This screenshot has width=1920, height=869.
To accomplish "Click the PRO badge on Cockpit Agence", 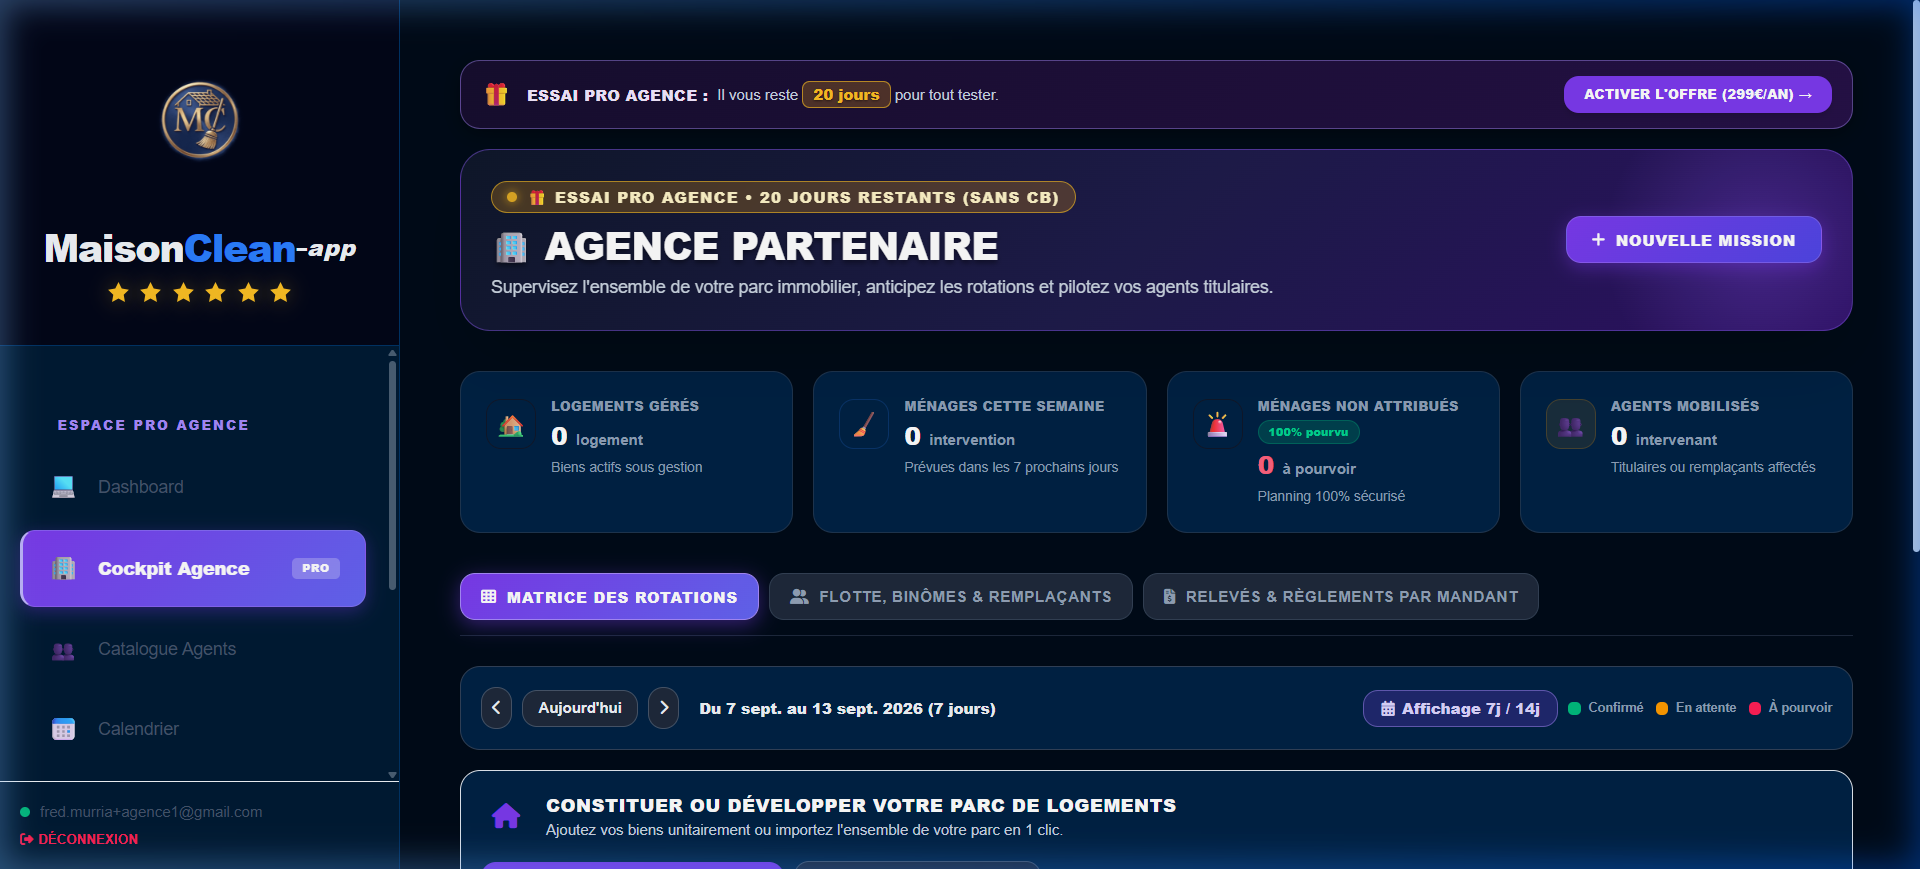I will point(316,568).
